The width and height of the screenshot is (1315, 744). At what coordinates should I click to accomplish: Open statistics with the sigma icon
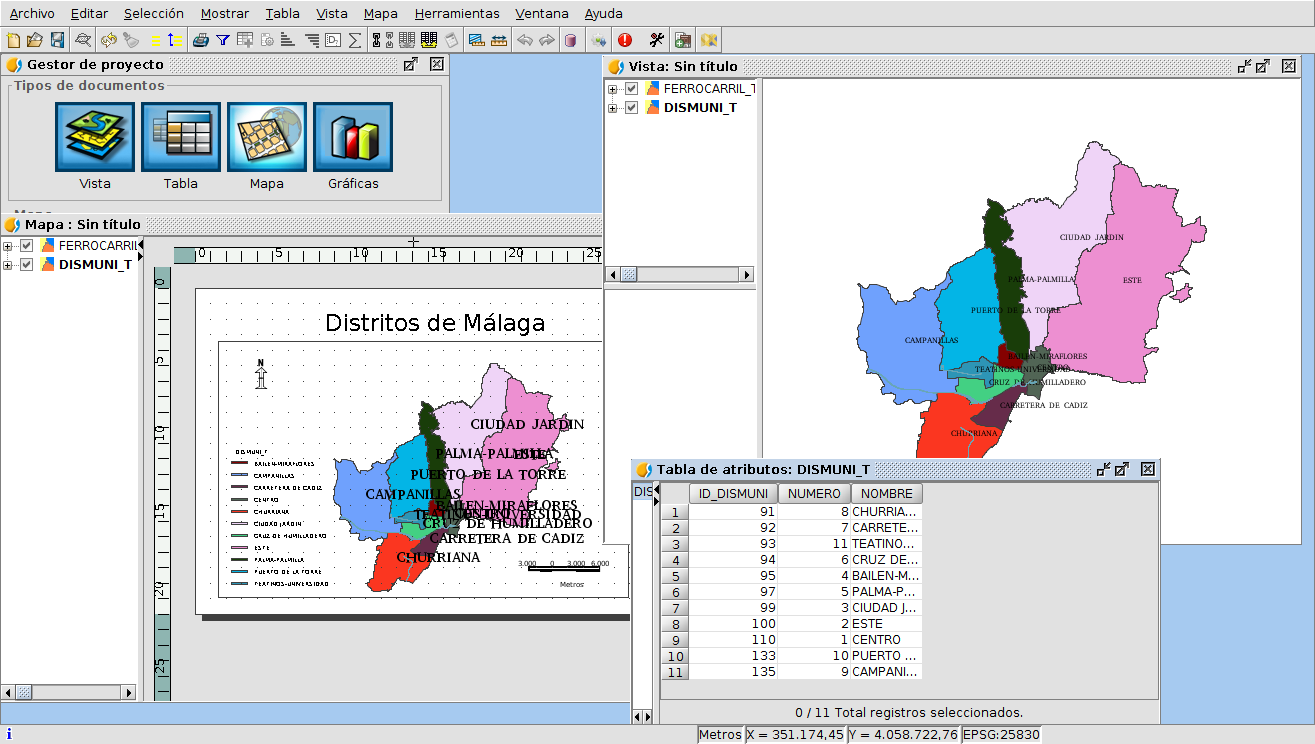coord(354,40)
